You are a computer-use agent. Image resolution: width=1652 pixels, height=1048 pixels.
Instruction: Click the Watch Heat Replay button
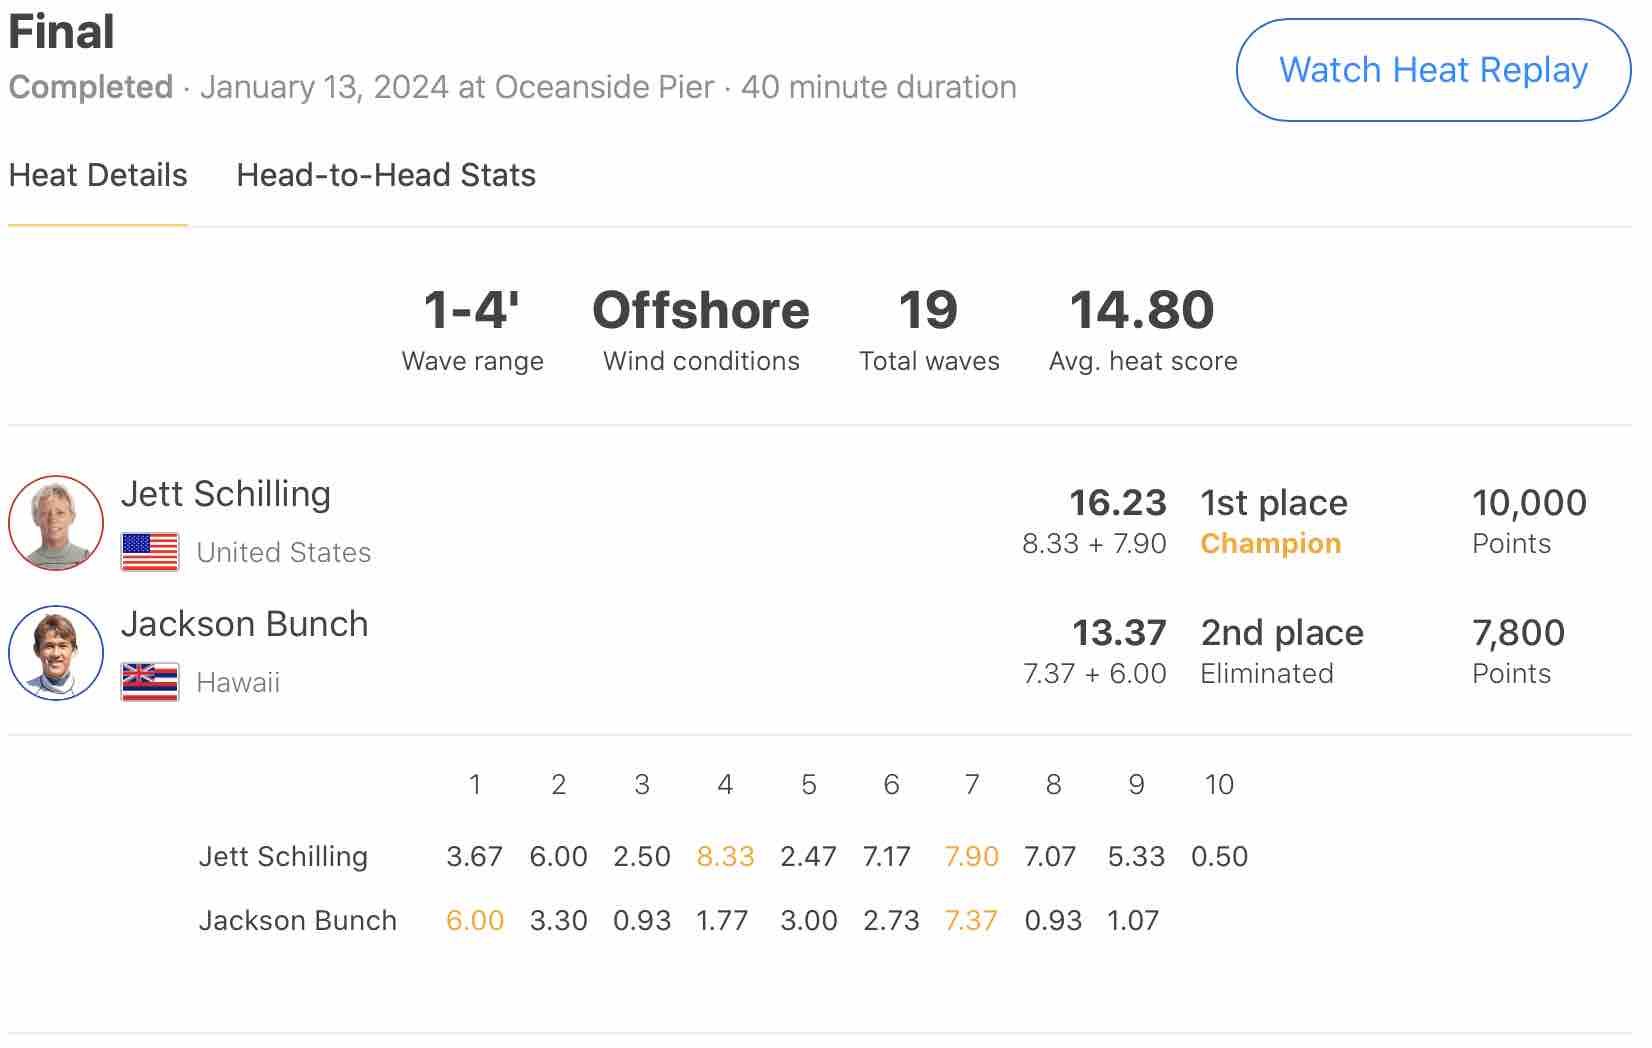point(1433,70)
